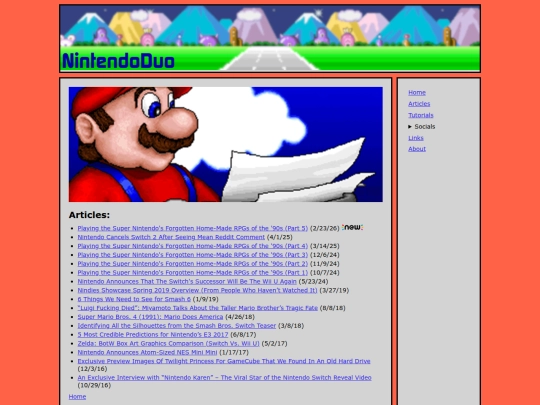The image size is (540, 405).
Task: Open Nintendo Cancels Switch 2 article
Action: point(171,237)
